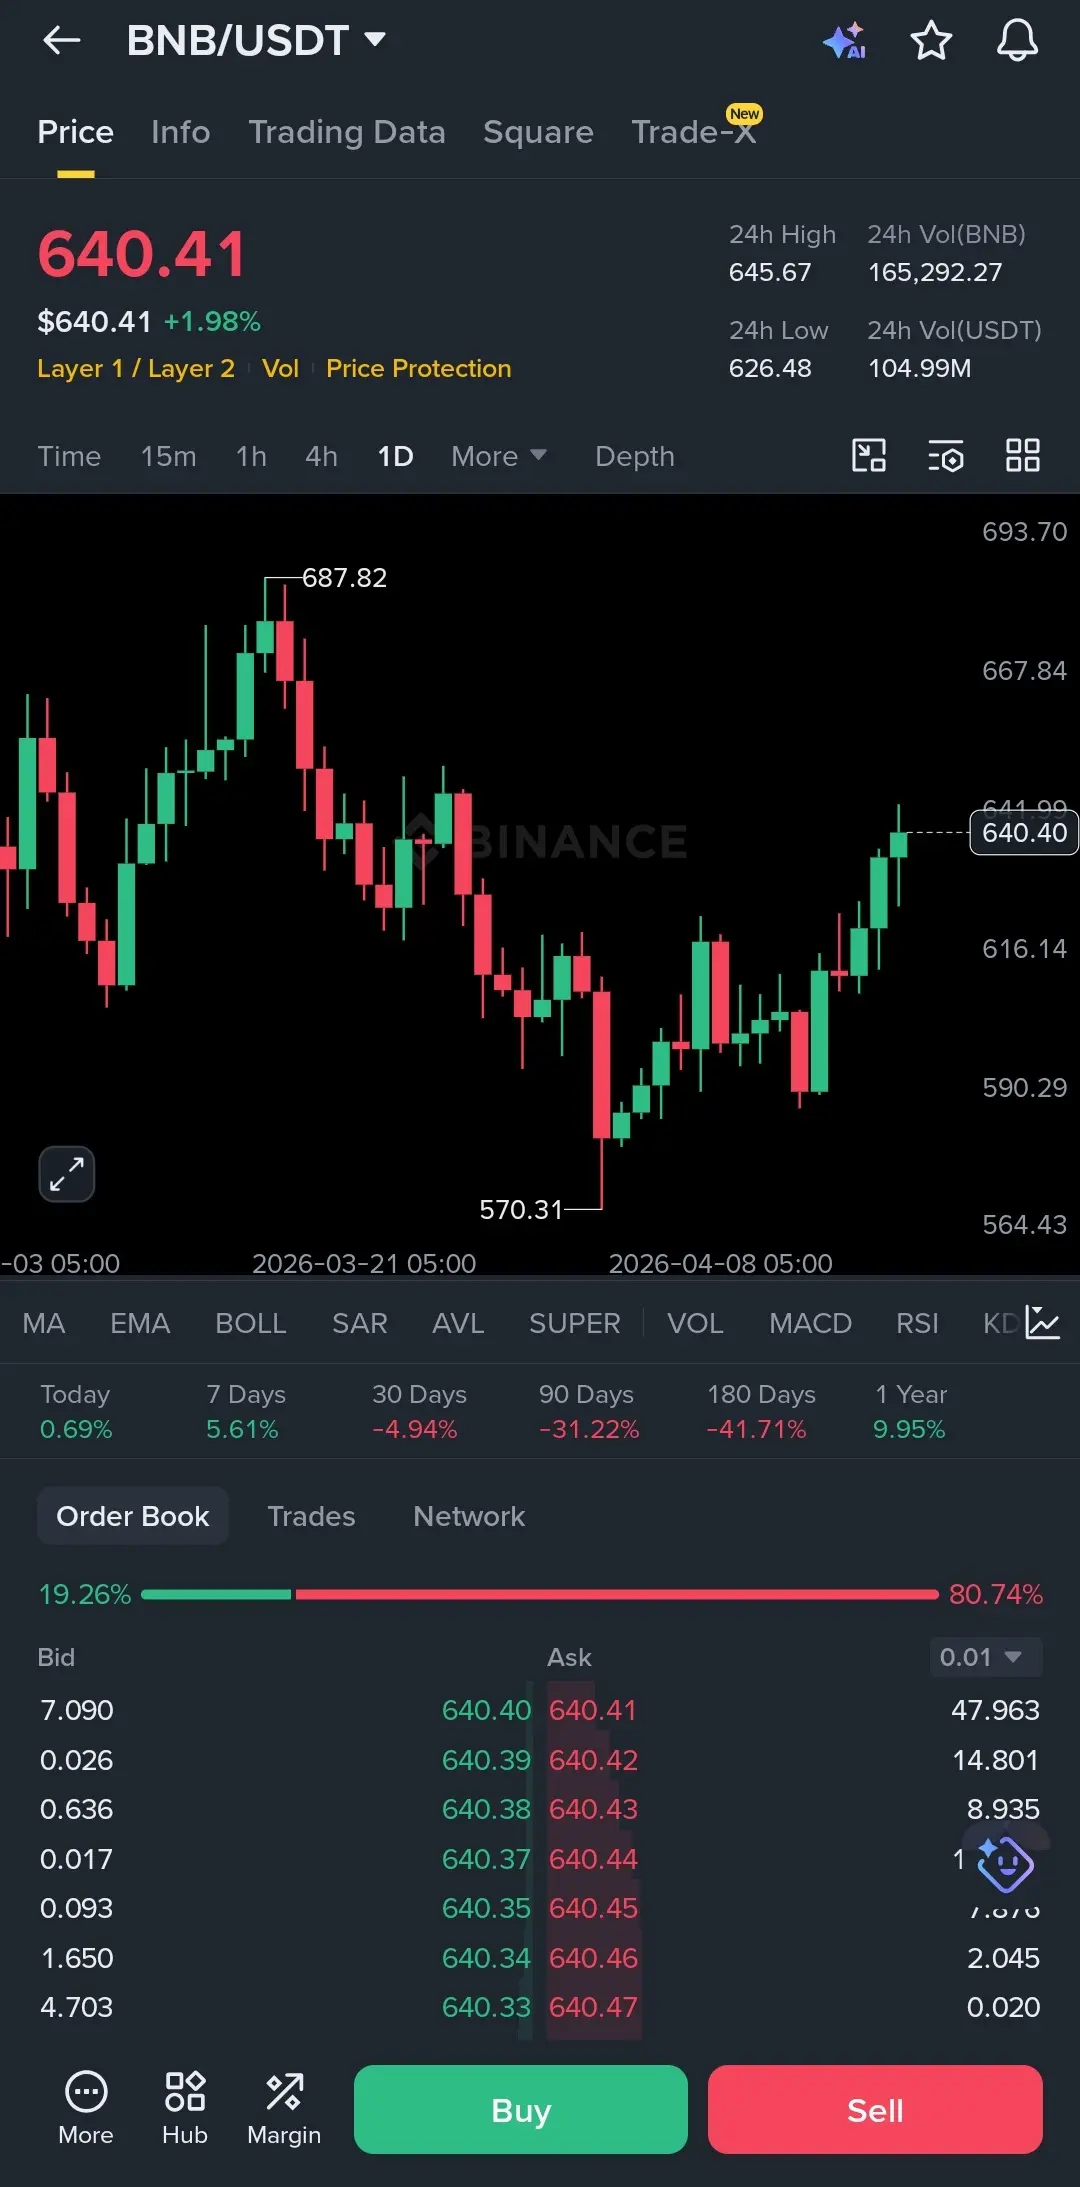Screen dimensions: 1080x2187
Task: Toggle the MACD sub-indicator
Action: (810, 1323)
